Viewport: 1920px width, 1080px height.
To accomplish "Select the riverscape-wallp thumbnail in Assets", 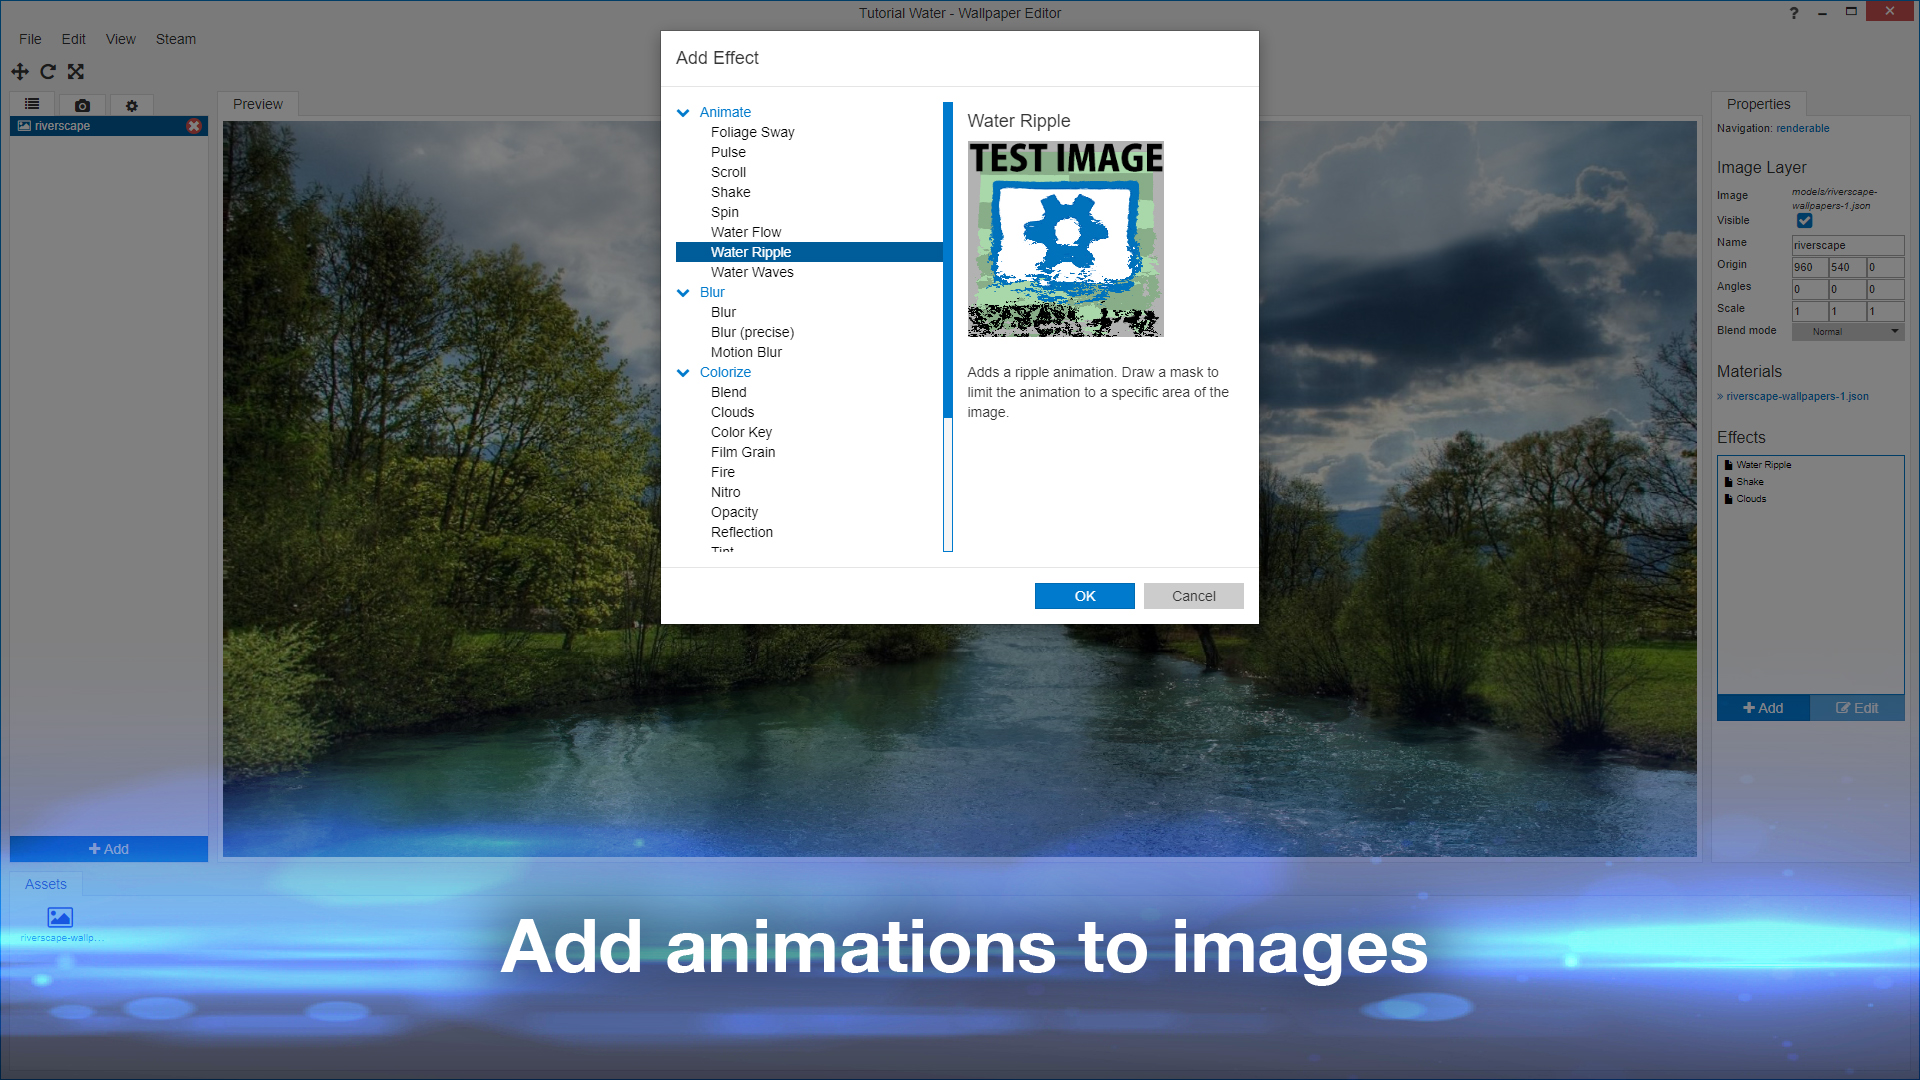I will tap(59, 919).
